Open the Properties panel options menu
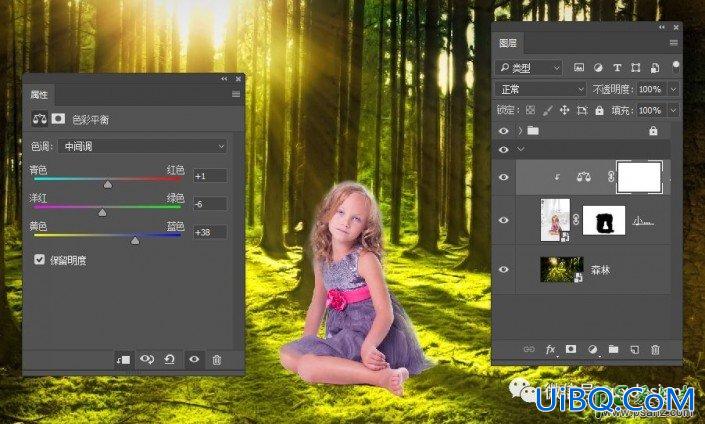The width and height of the screenshot is (705, 424). [x=236, y=94]
